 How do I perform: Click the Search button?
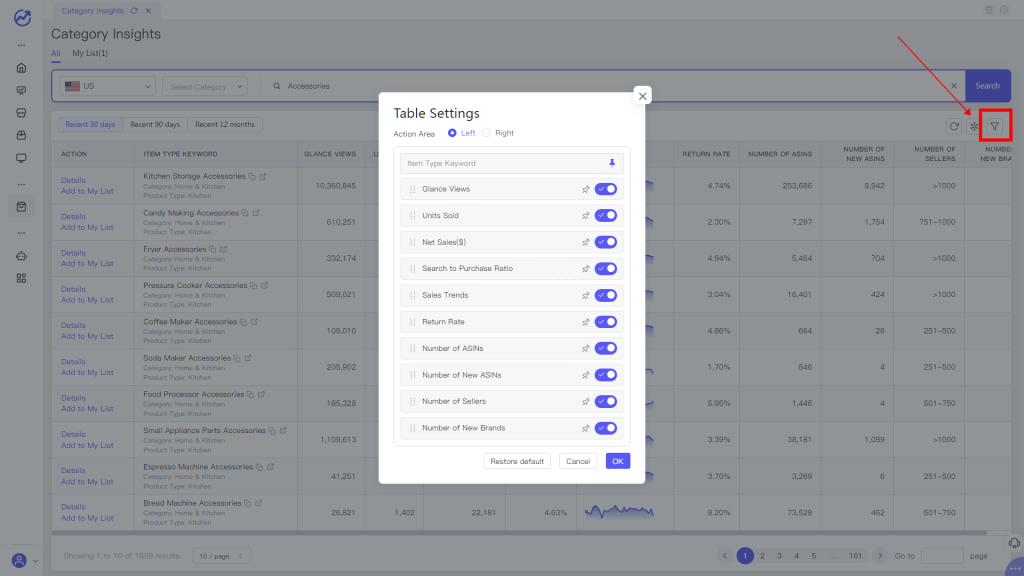pos(987,86)
